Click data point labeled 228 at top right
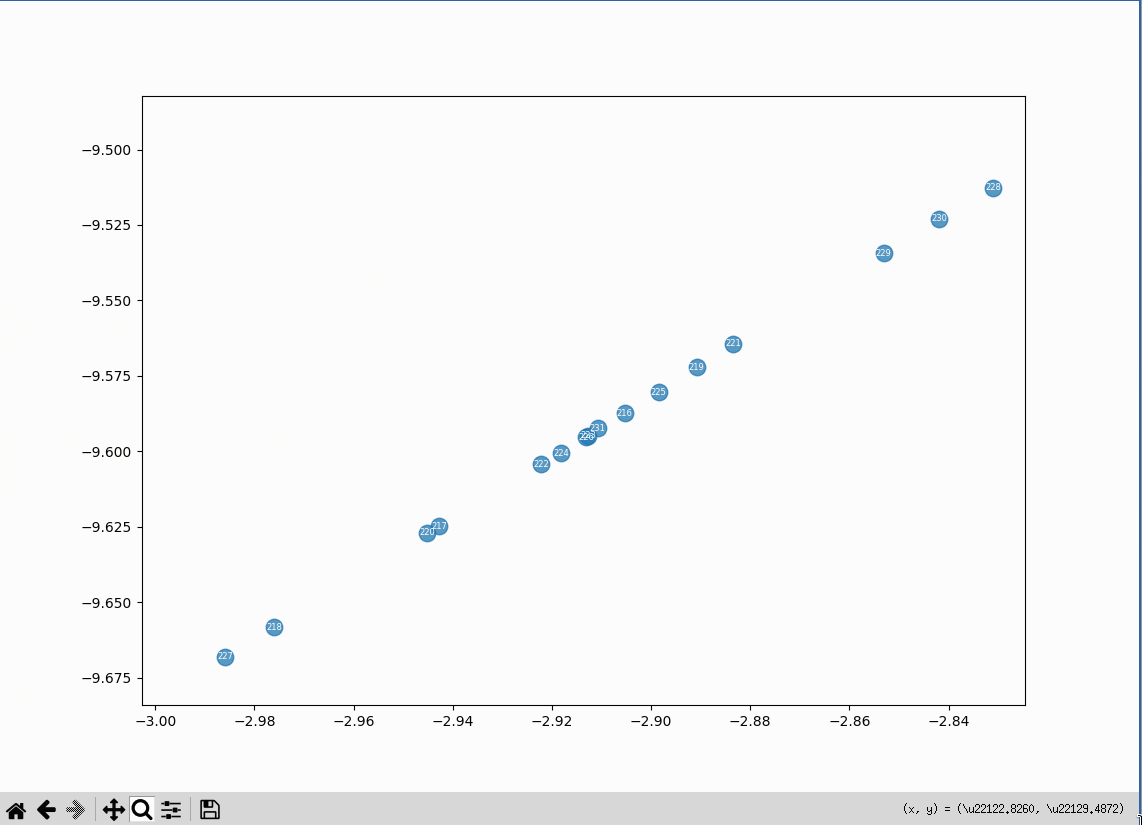 (992, 186)
